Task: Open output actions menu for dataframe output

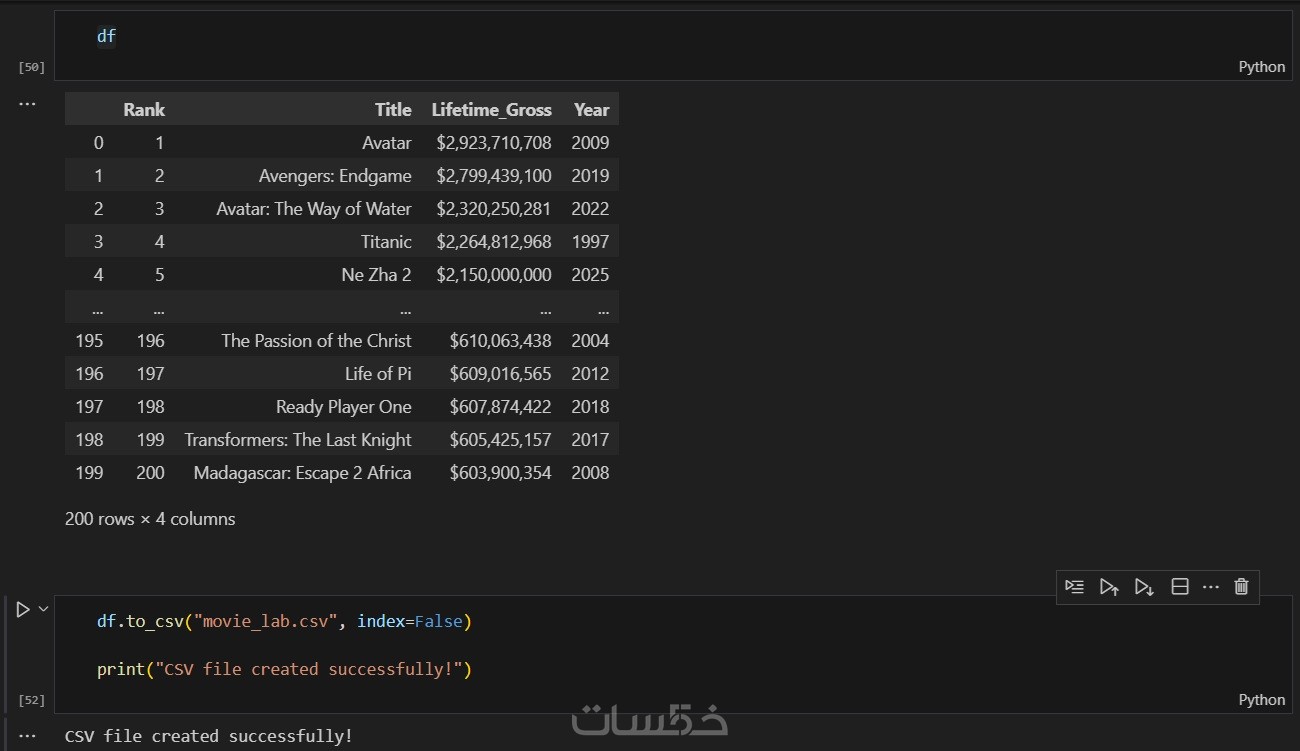Action: 27,104
